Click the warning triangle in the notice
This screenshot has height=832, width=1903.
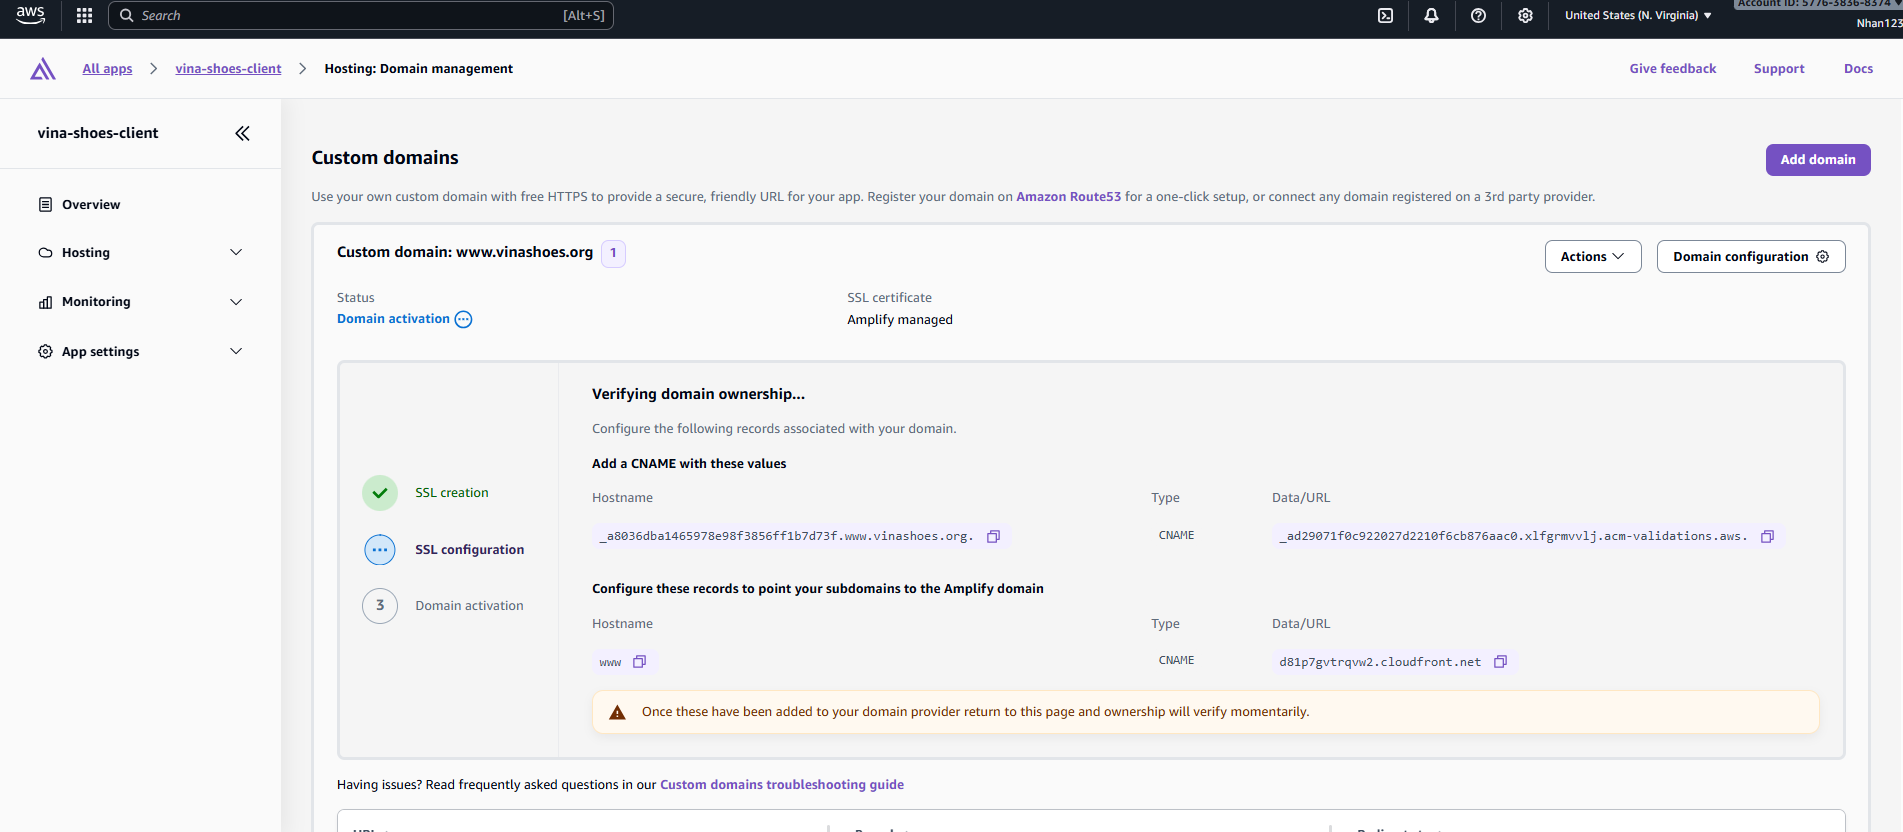(617, 712)
